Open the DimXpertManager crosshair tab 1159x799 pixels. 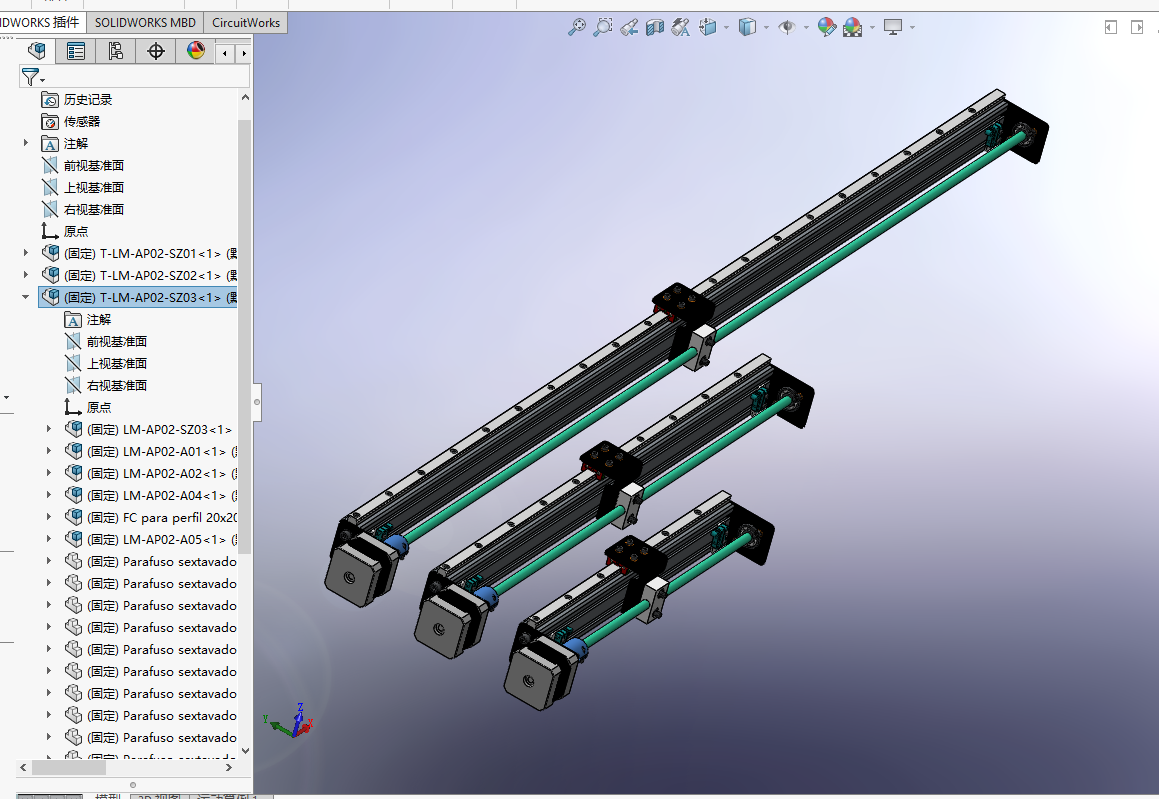click(x=156, y=51)
